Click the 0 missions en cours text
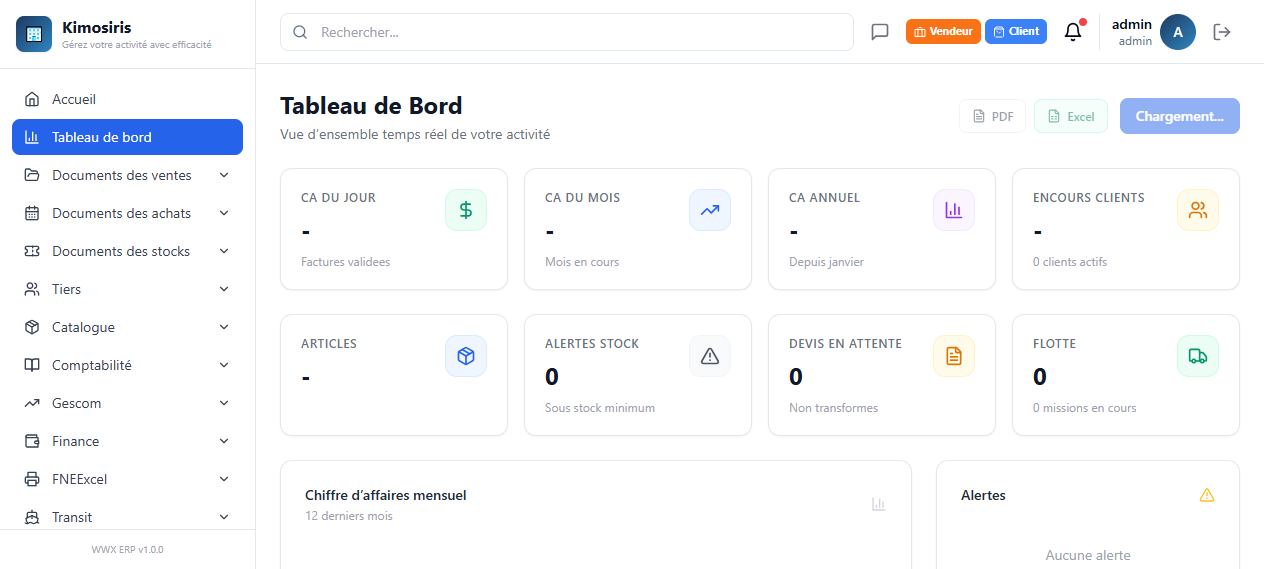 pos(1085,408)
